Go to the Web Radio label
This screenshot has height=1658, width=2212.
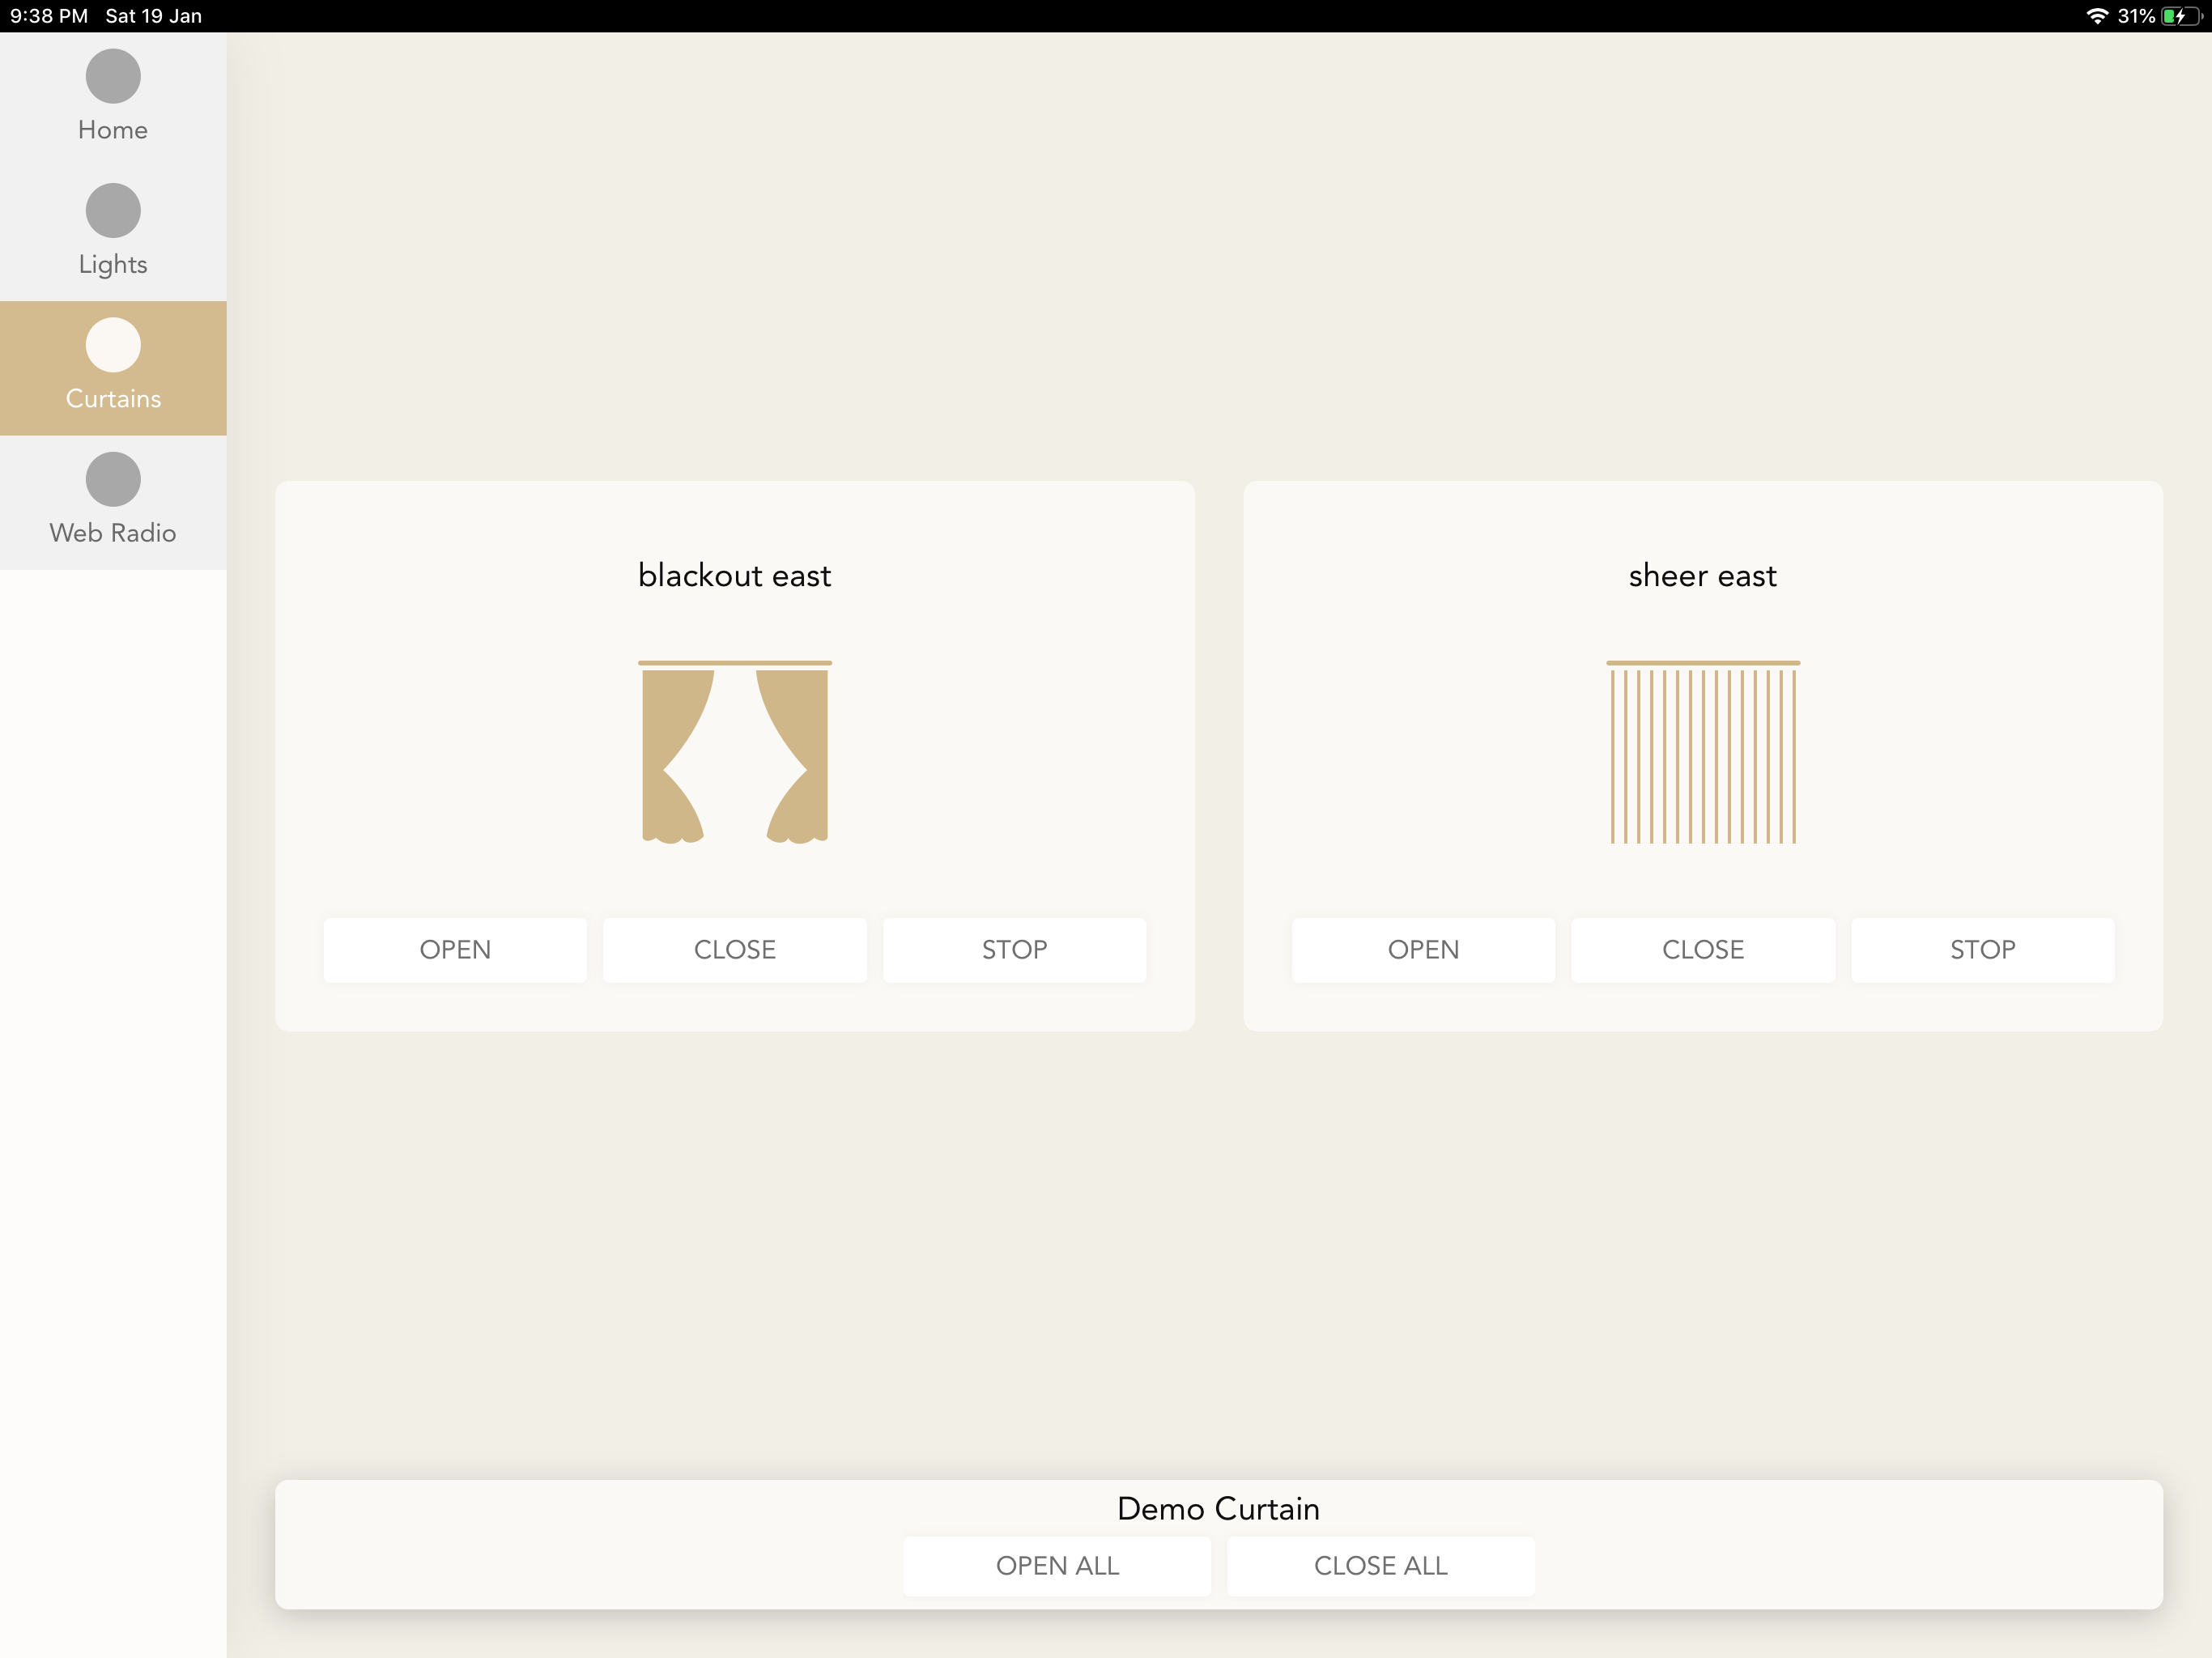pos(113,533)
